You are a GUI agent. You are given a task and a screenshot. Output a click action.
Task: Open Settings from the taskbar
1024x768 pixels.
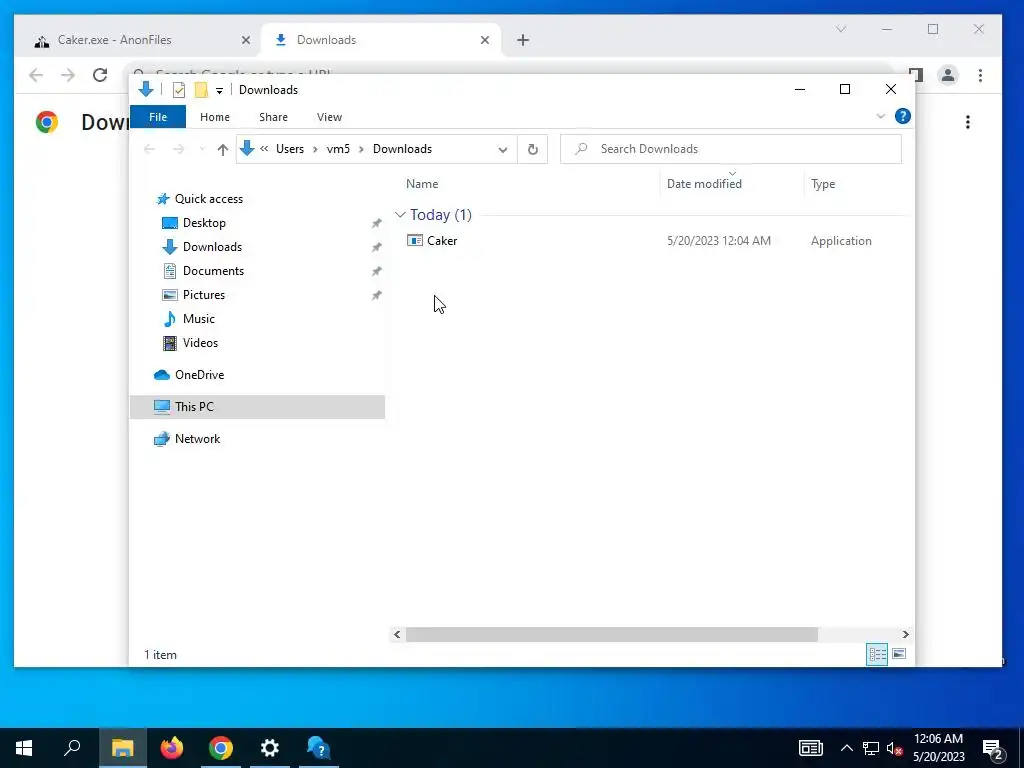tap(269, 748)
